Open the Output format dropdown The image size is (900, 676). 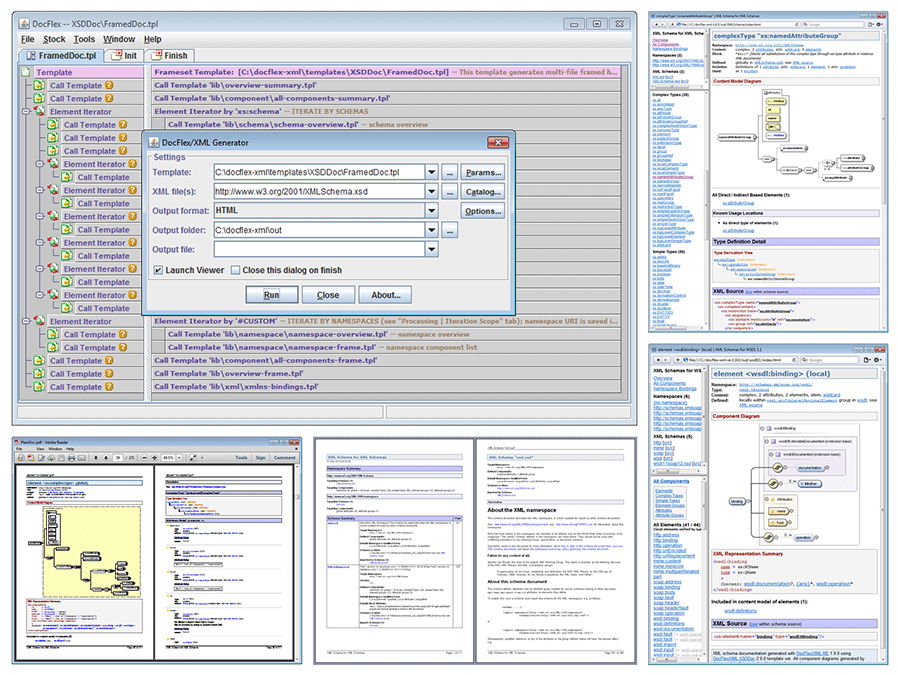coord(431,211)
